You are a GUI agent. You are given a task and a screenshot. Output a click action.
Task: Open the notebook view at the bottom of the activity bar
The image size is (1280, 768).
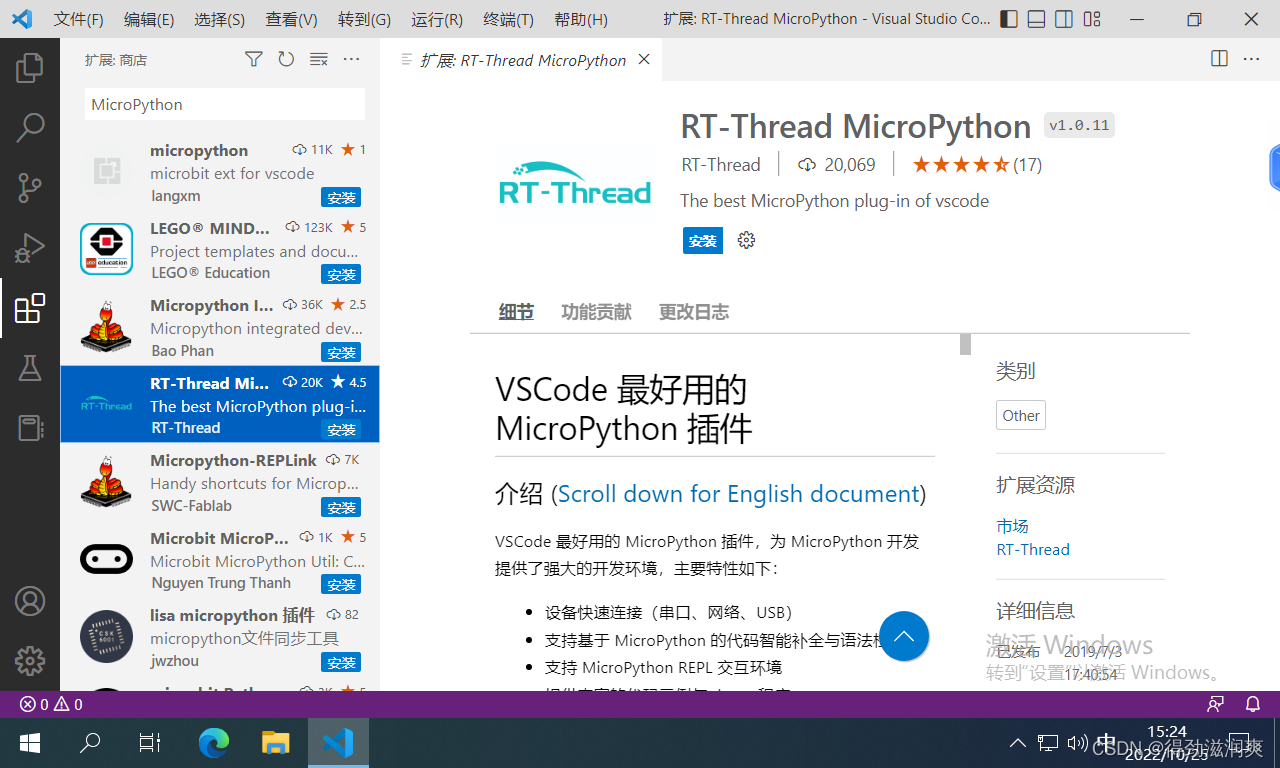[30, 428]
